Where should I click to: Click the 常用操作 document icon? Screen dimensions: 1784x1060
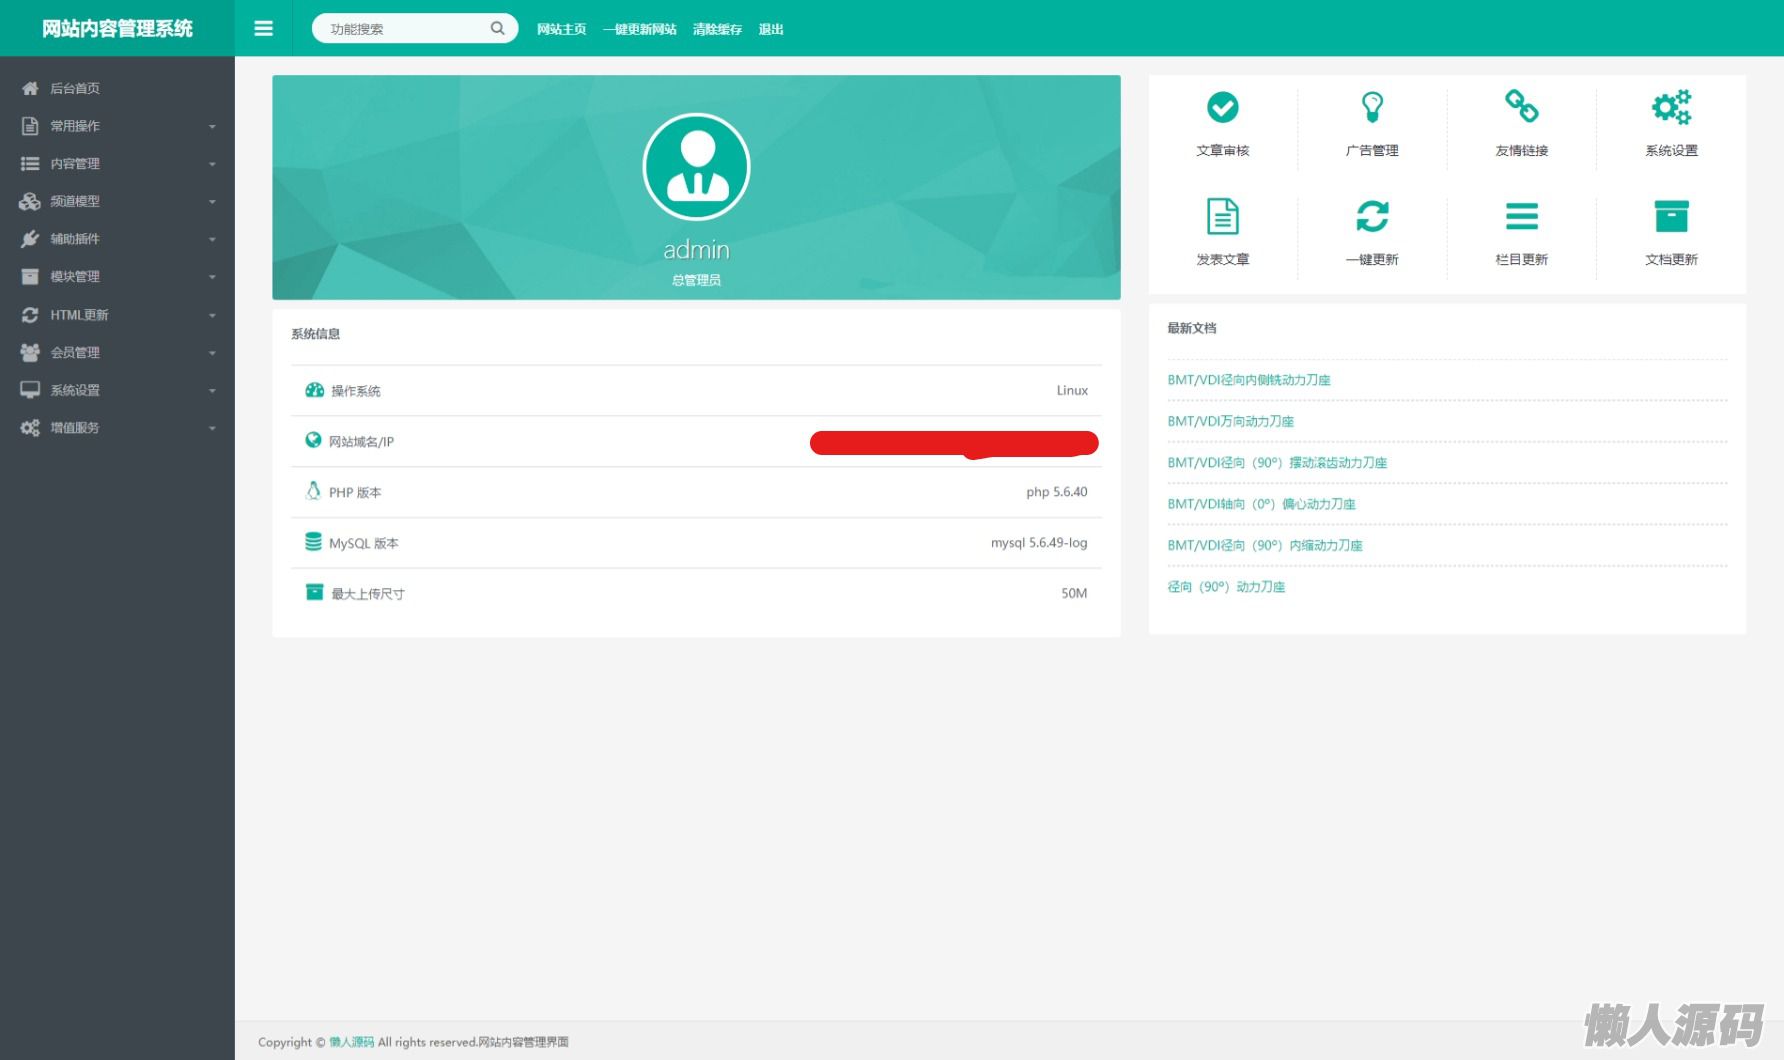[x=30, y=126]
